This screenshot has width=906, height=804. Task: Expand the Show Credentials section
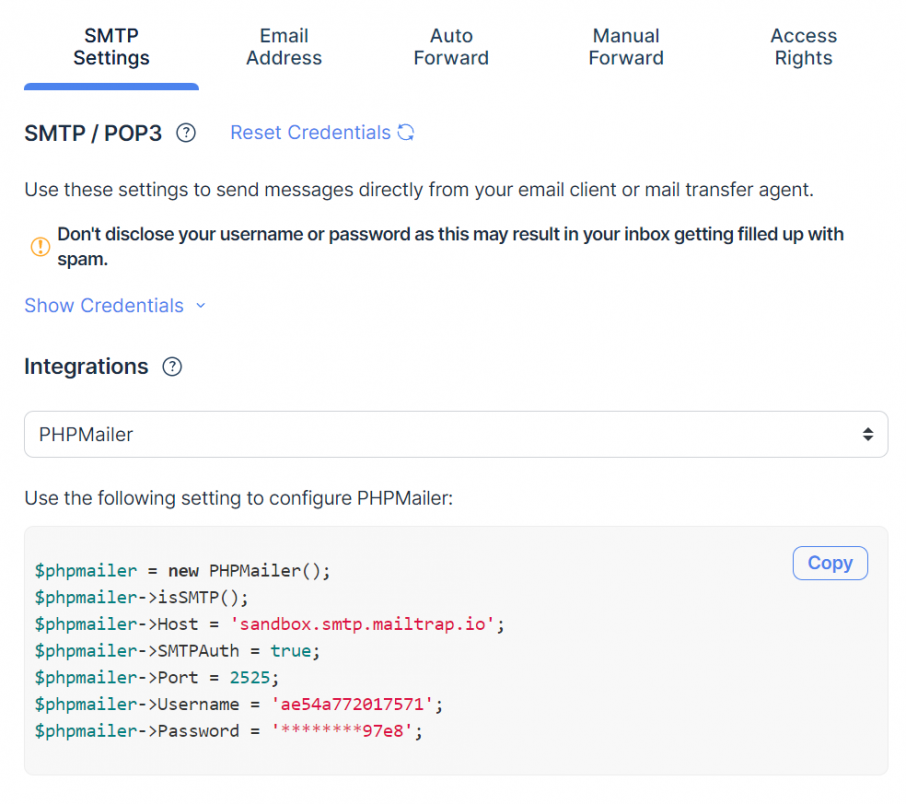[104, 306]
